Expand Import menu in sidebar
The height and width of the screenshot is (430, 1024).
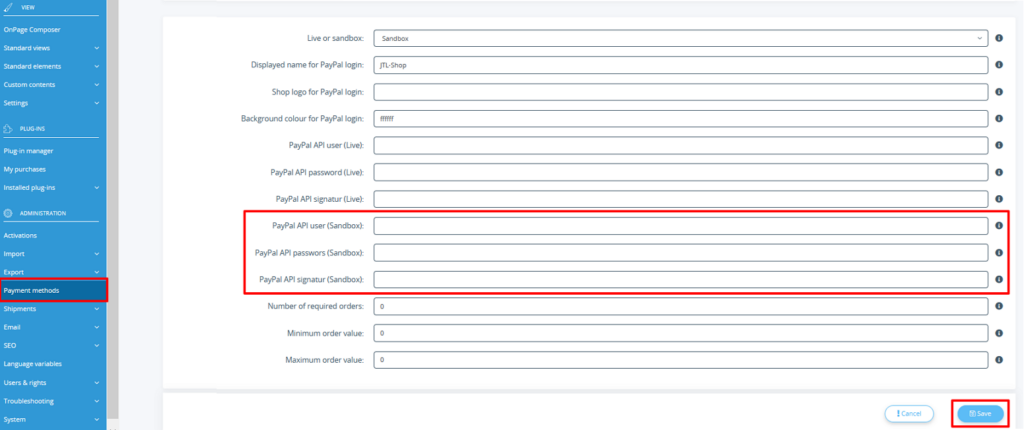tap(97, 254)
